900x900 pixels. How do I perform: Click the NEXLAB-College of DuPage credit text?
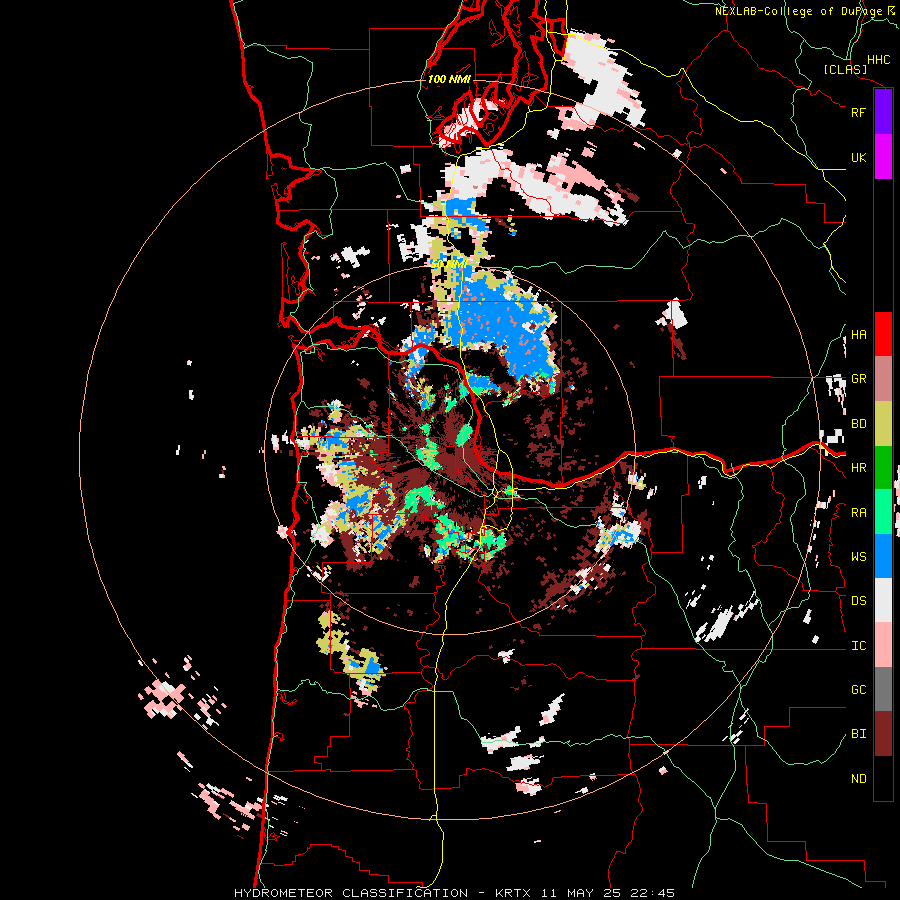(798, 11)
